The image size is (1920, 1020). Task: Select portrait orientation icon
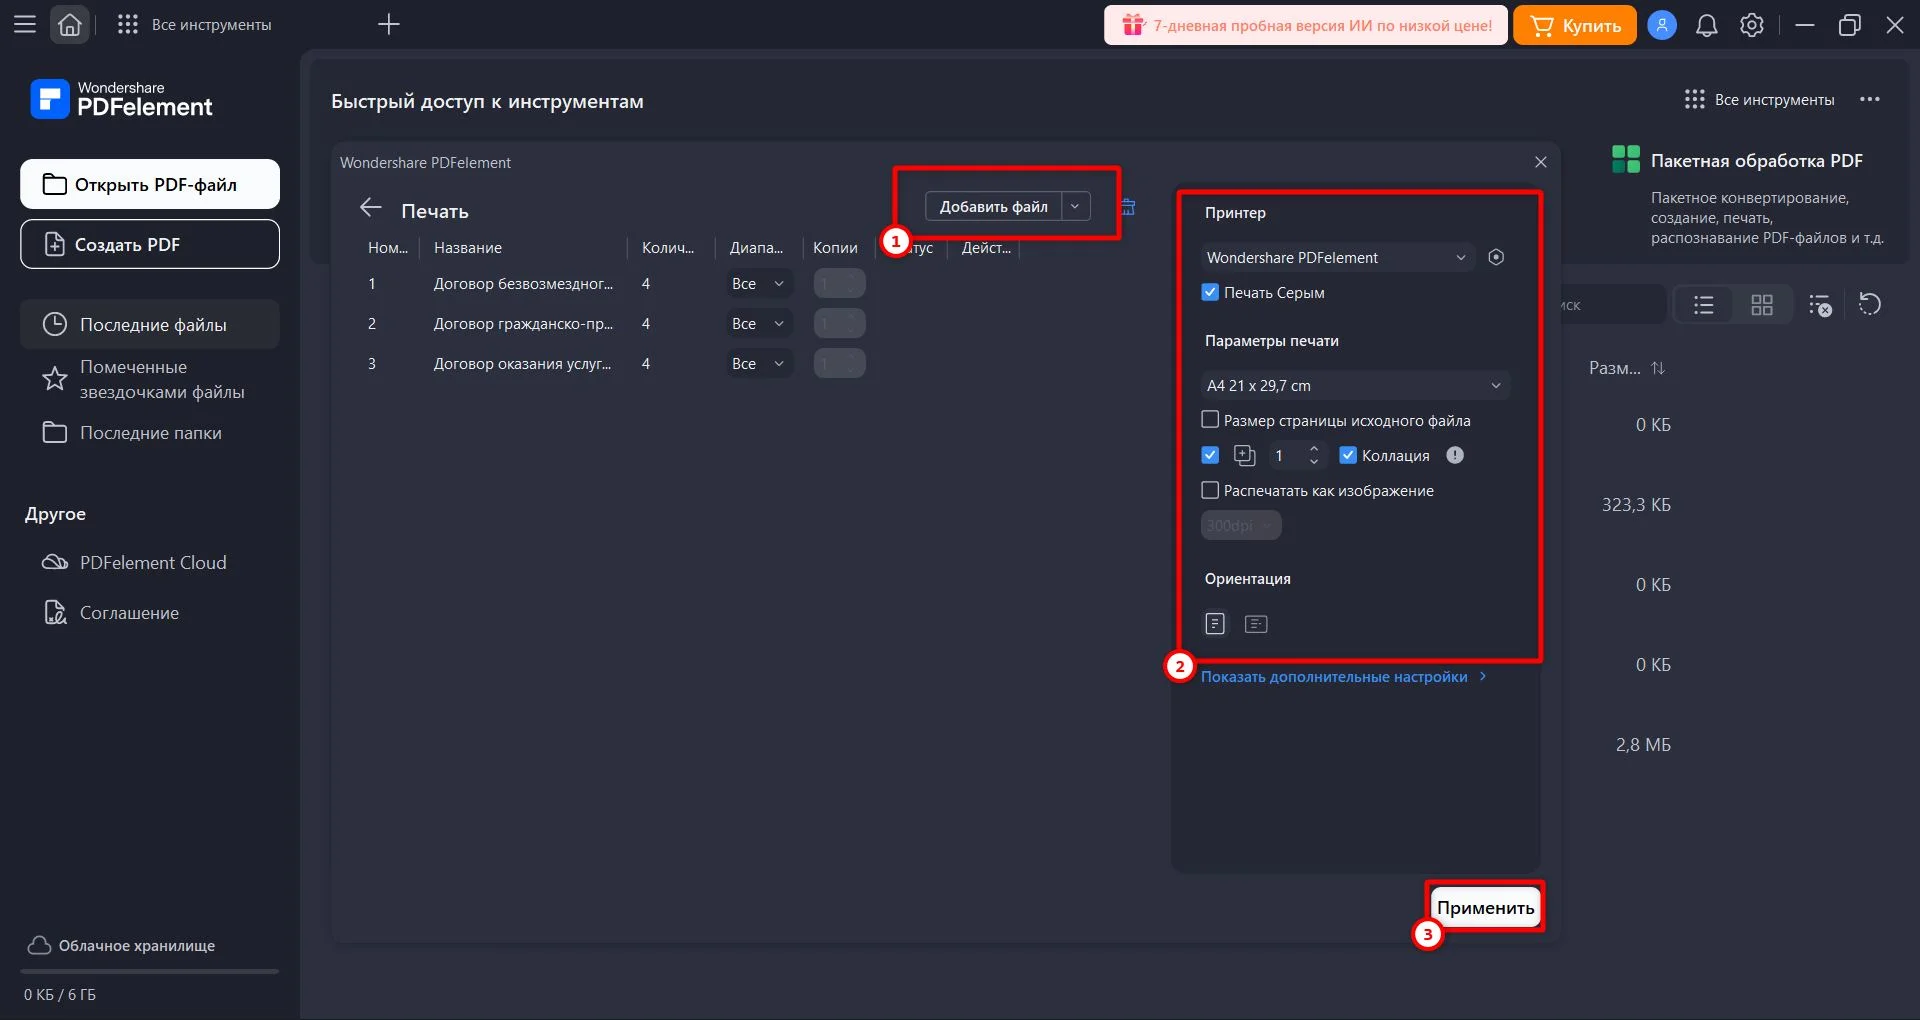(1215, 624)
